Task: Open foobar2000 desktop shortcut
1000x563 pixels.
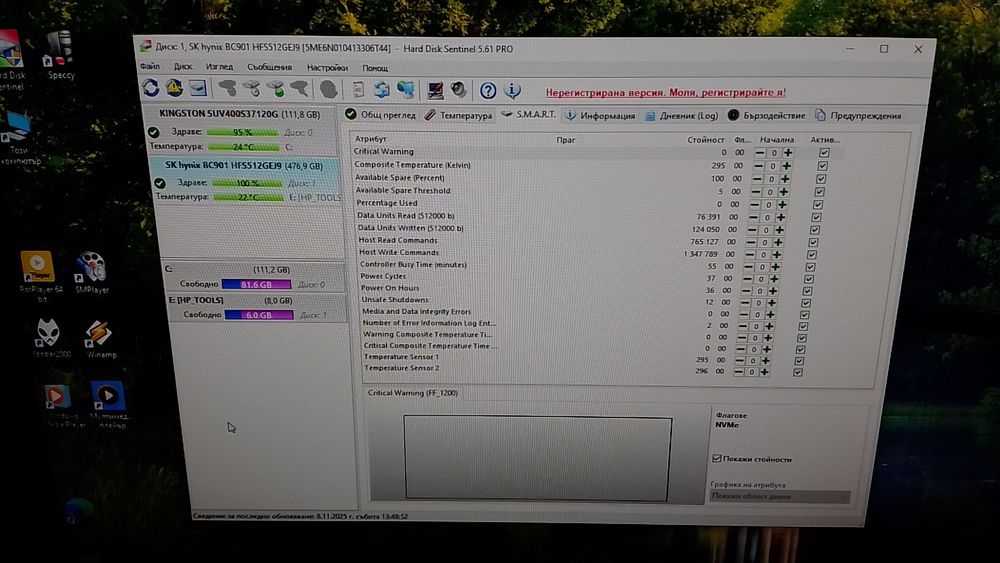Action: [x=50, y=338]
